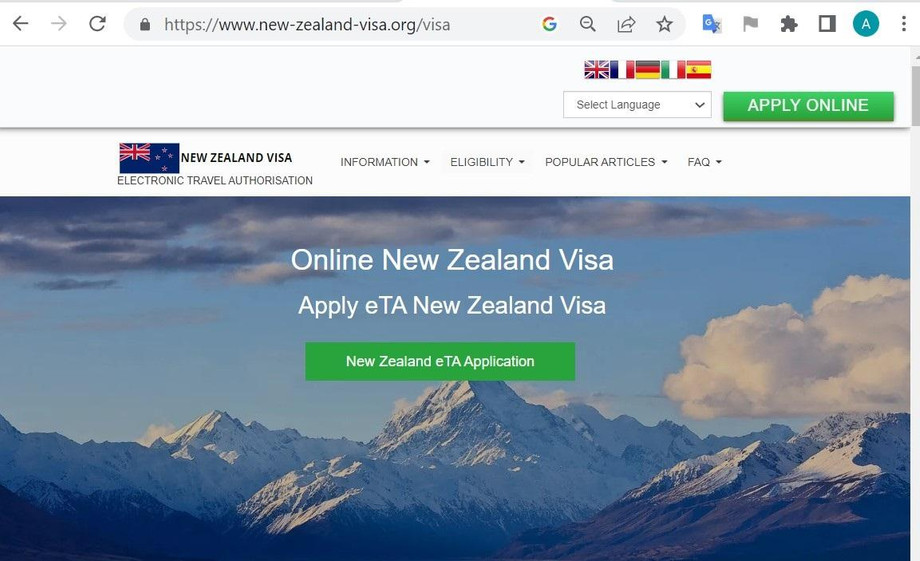Viewport: 920px width, 561px height.
Task: Expand the INFORMATION menu
Action: click(x=385, y=162)
